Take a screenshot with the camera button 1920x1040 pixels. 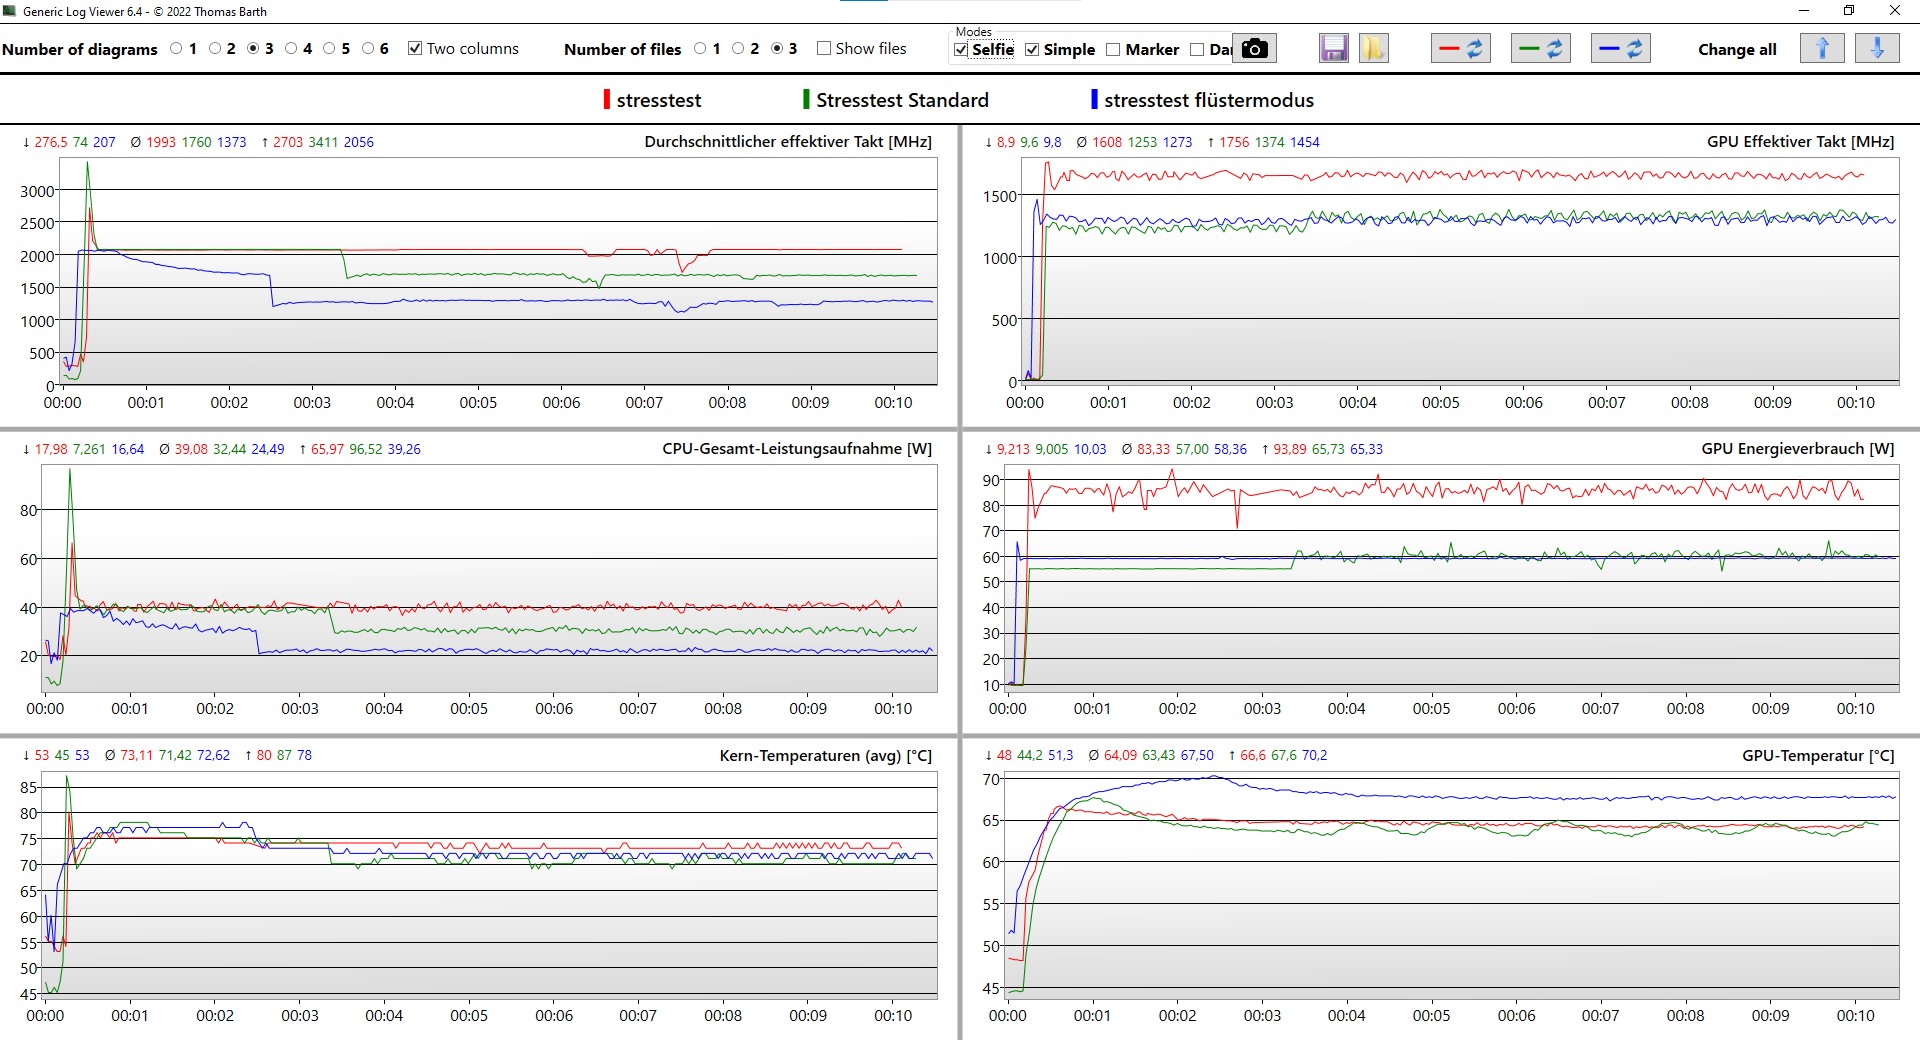pyautogui.click(x=1254, y=49)
